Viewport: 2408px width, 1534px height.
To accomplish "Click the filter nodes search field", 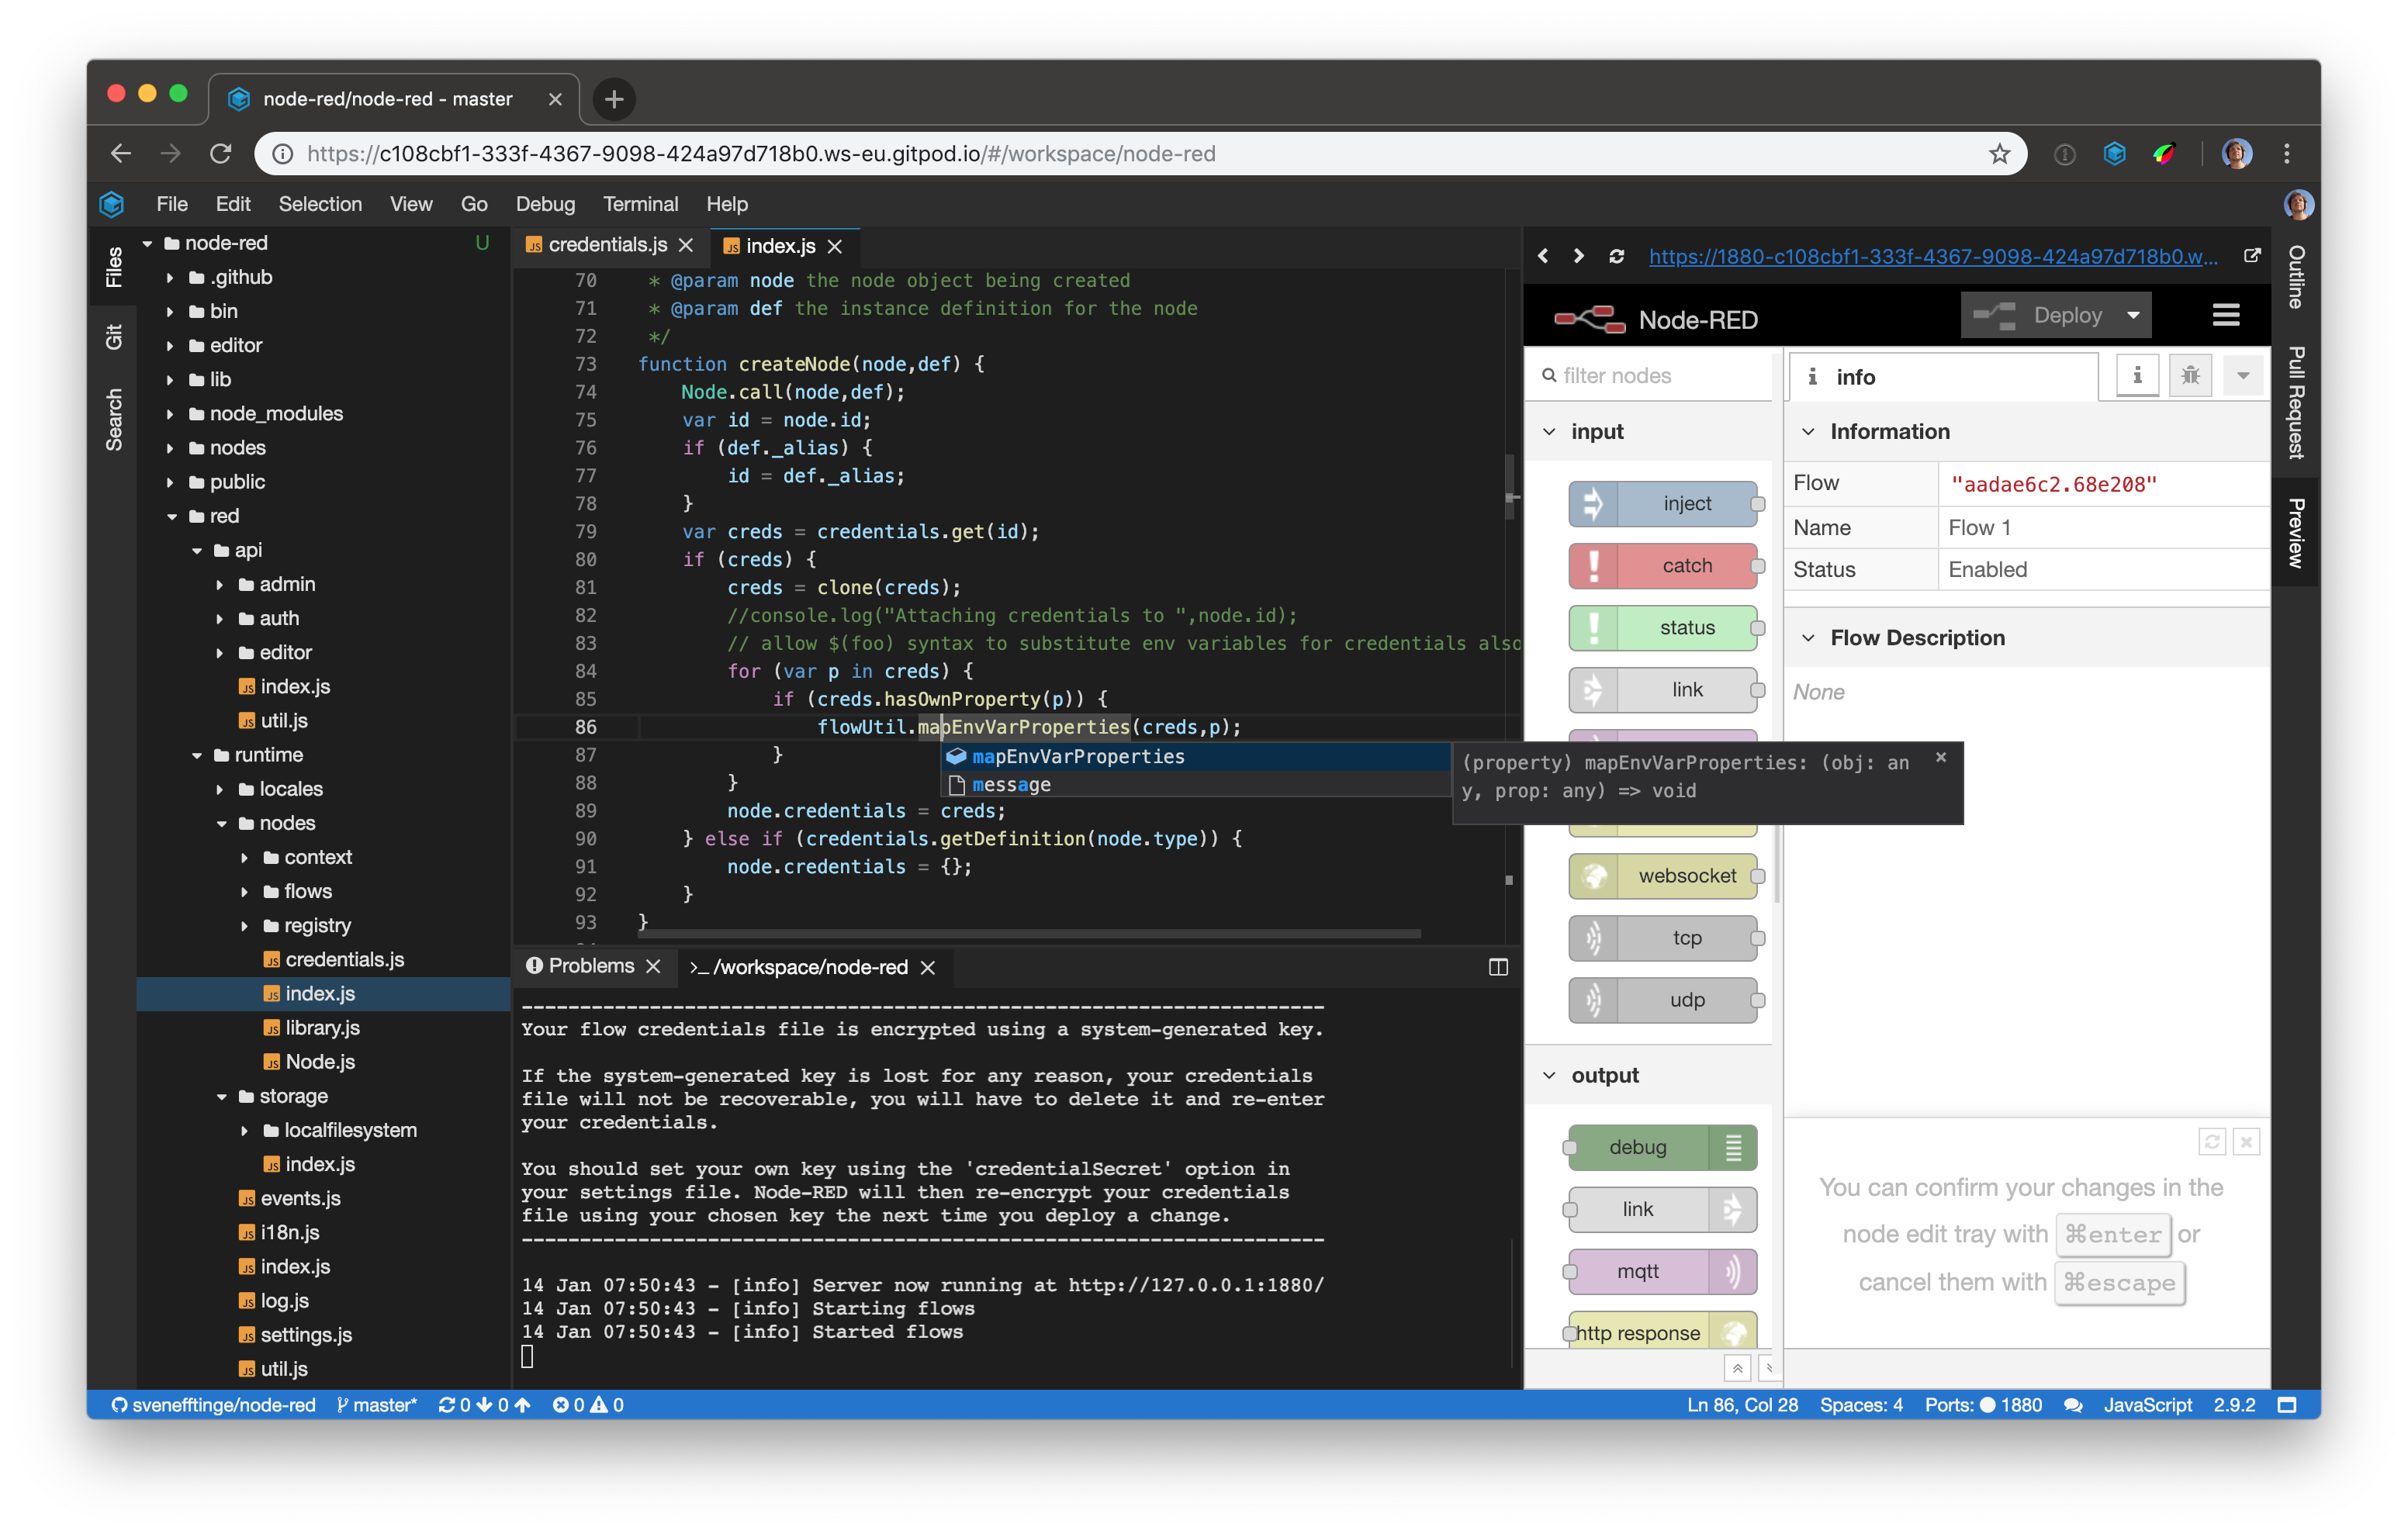I will 1651,376.
